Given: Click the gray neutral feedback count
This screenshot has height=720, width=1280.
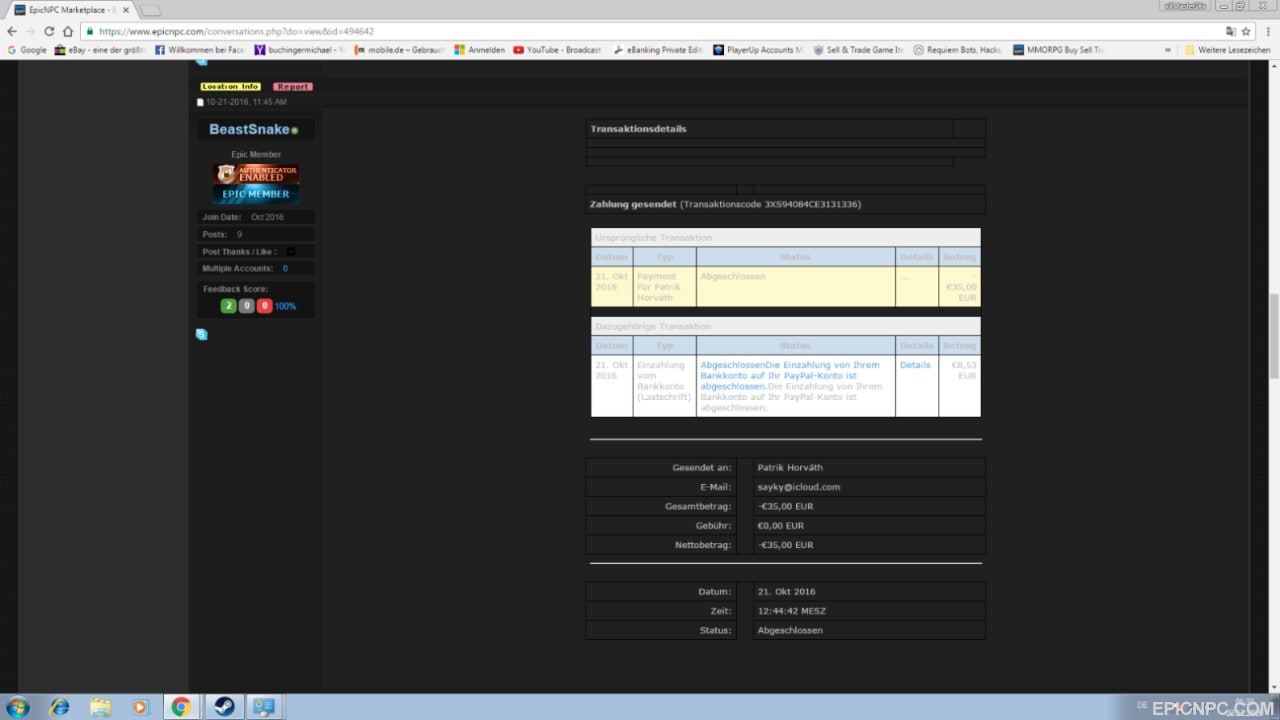Looking at the screenshot, I should [x=246, y=306].
